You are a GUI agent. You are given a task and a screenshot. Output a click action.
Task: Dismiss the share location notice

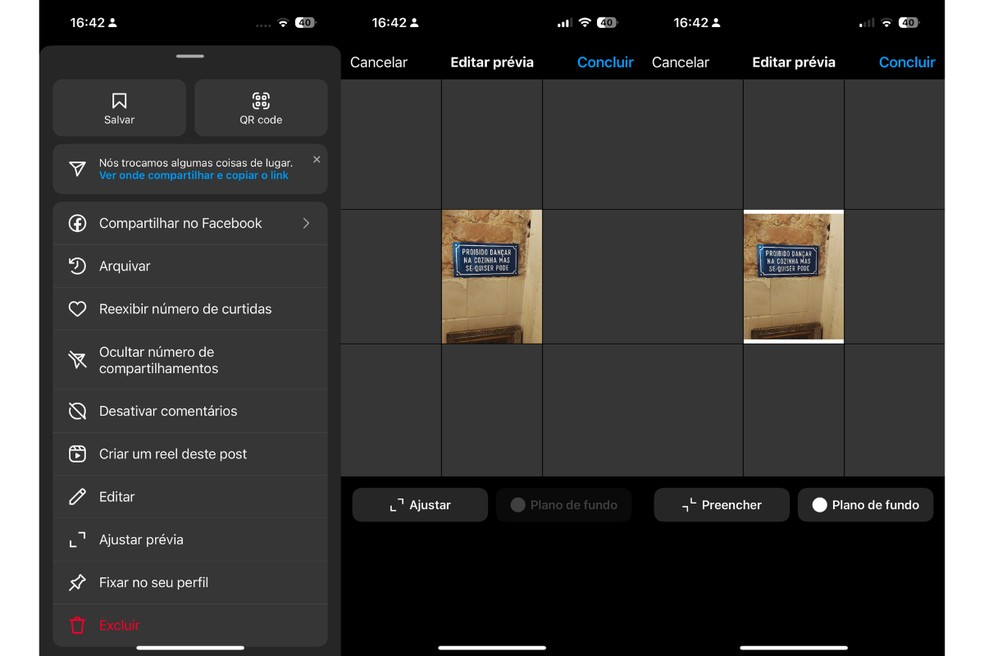coord(316,159)
